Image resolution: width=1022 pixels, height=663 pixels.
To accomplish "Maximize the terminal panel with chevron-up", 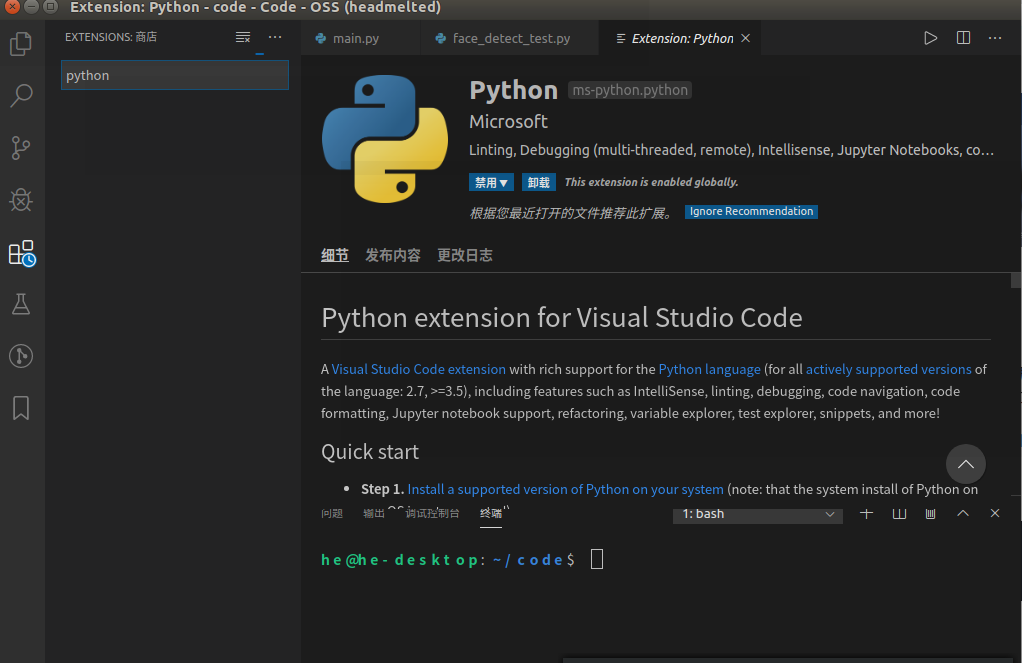I will click(x=963, y=513).
